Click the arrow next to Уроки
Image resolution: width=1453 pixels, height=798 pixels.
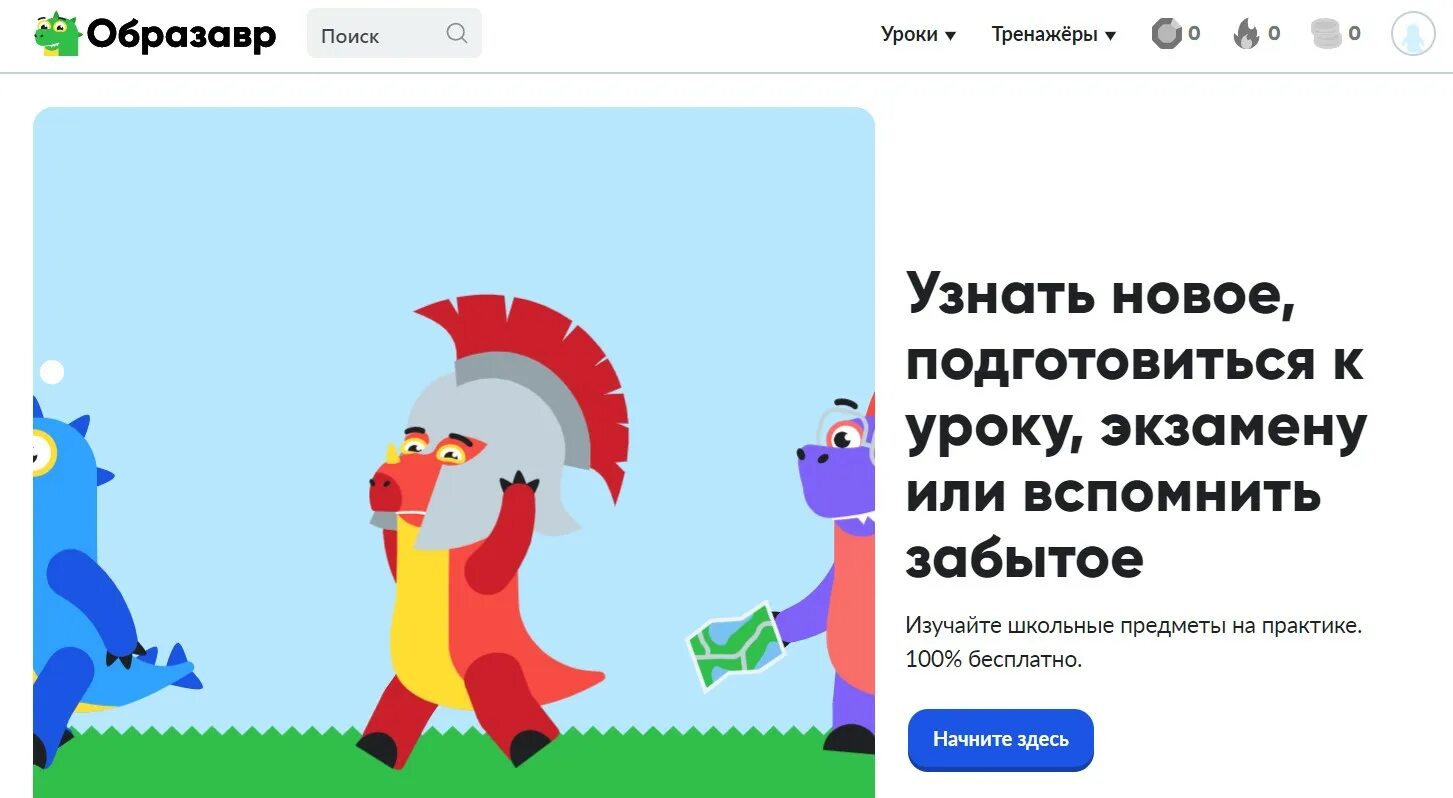pos(950,35)
